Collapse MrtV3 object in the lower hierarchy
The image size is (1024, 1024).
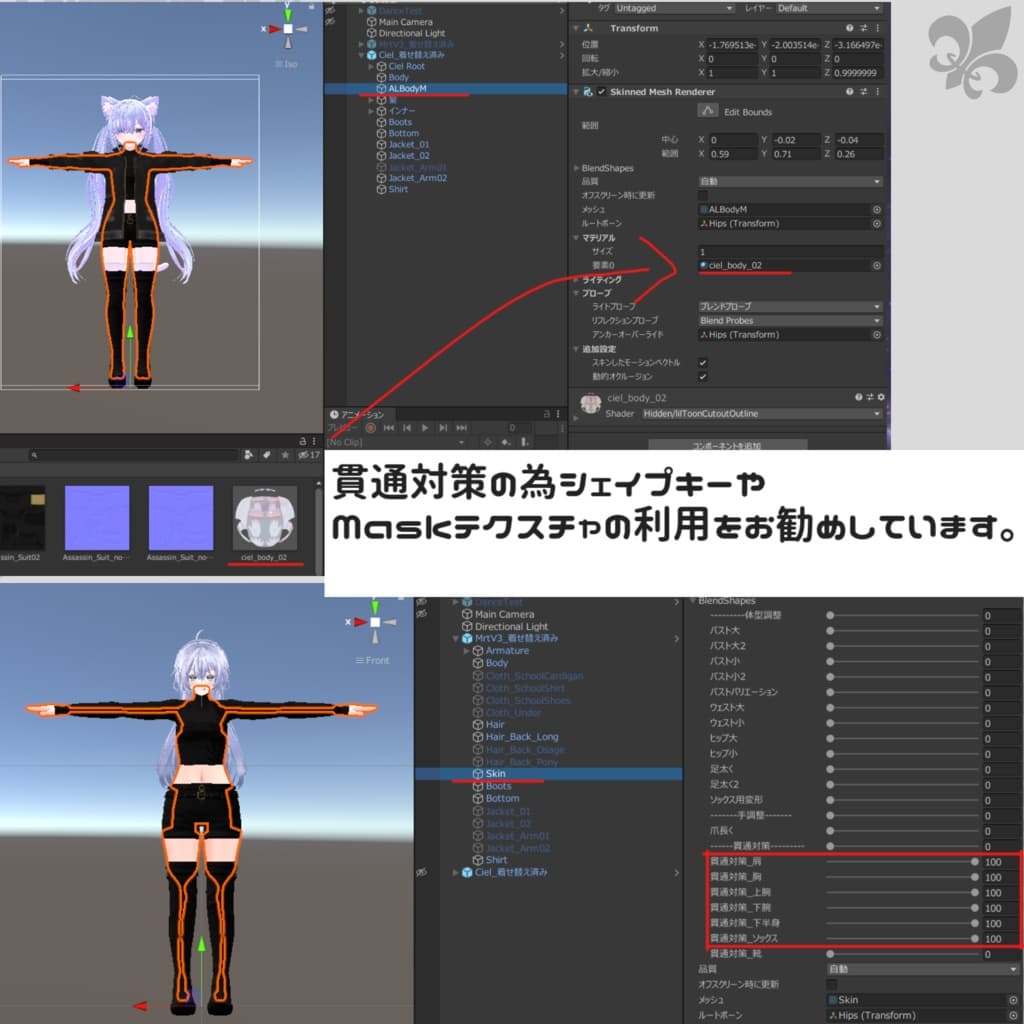tap(456, 639)
